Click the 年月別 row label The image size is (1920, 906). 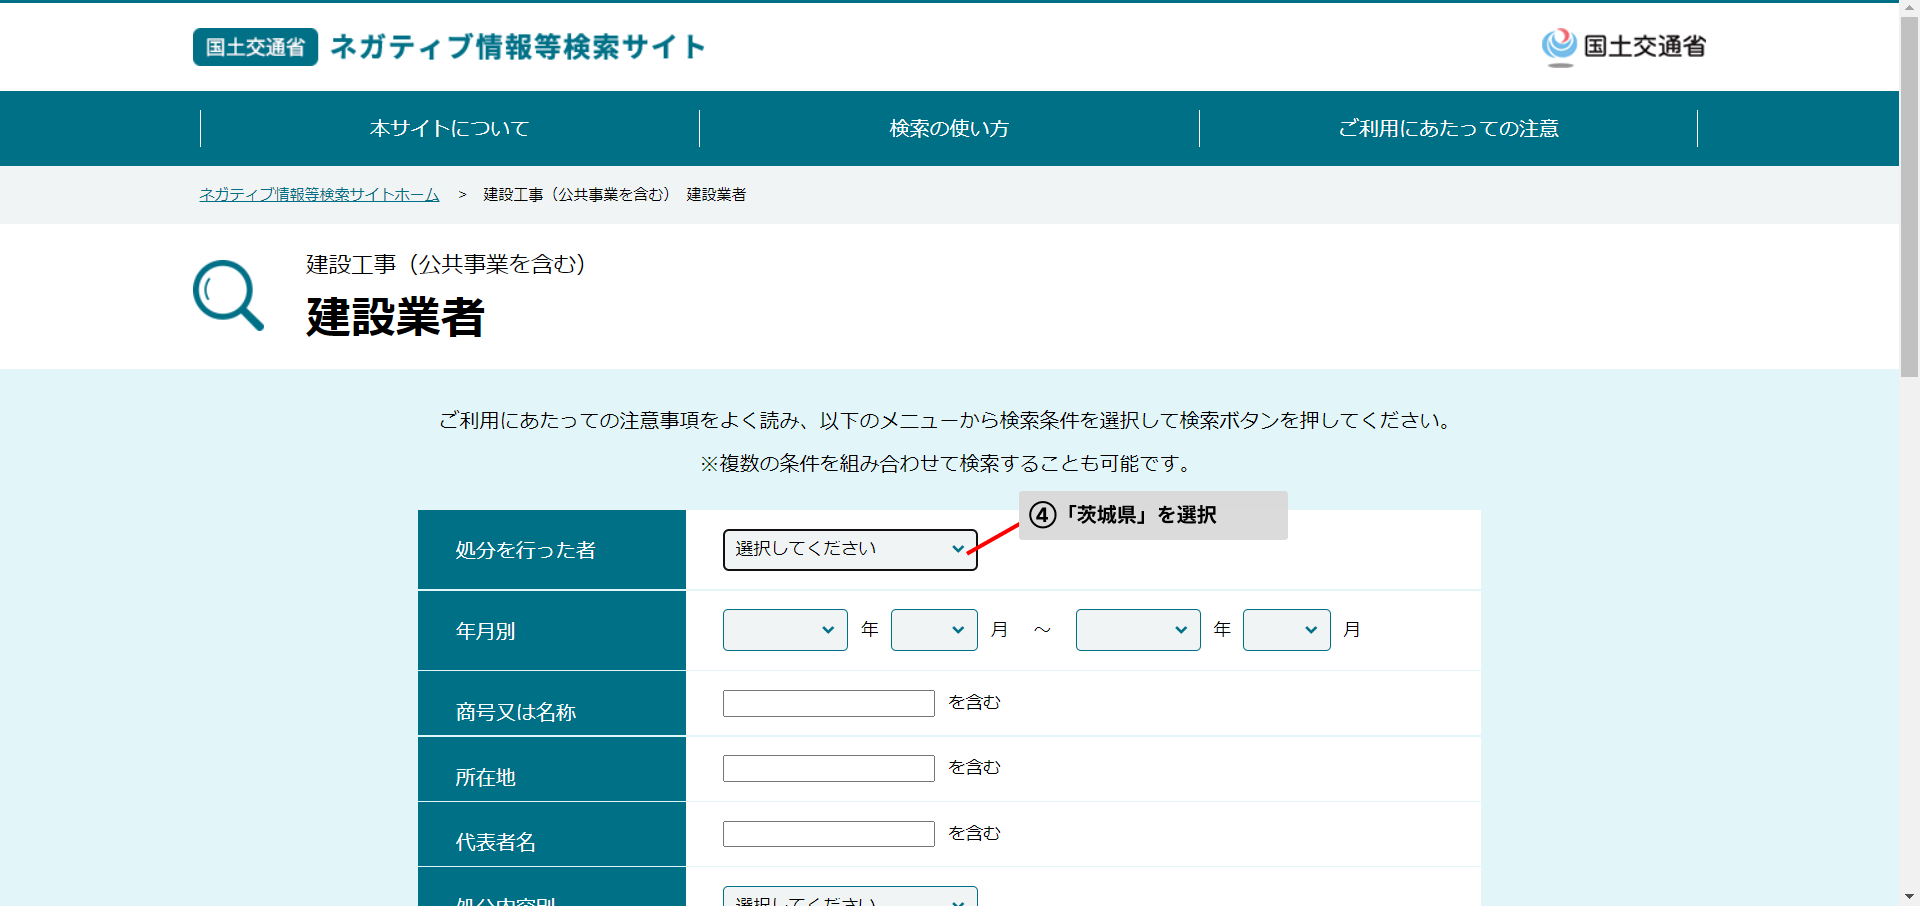point(485,631)
